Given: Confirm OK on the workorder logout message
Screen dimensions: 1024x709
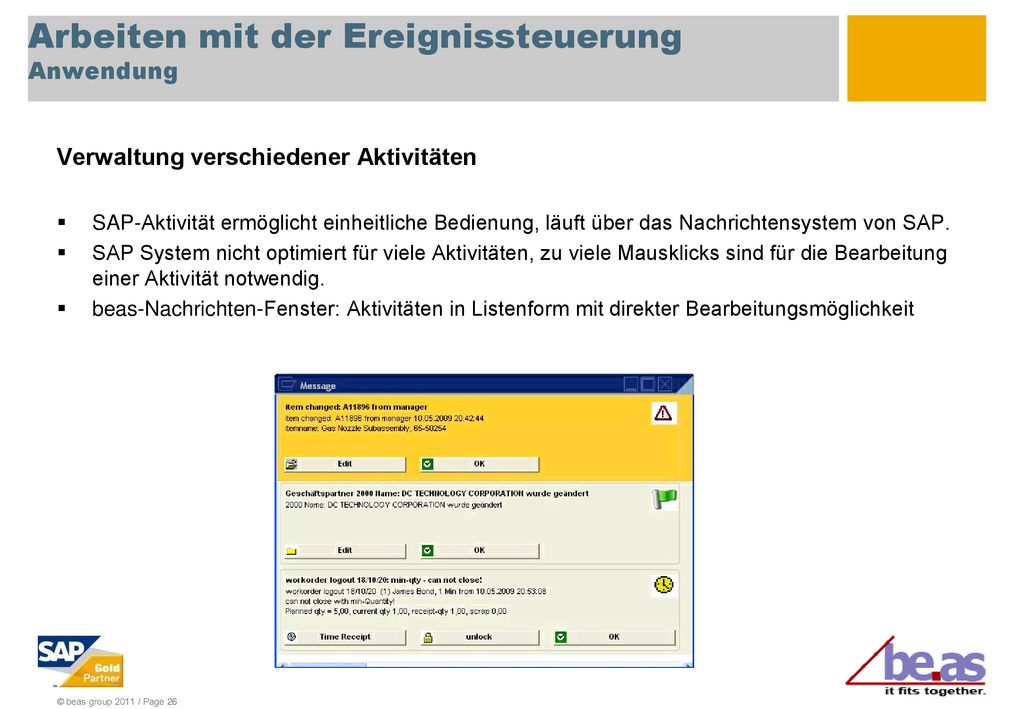Looking at the screenshot, I should coord(614,637).
